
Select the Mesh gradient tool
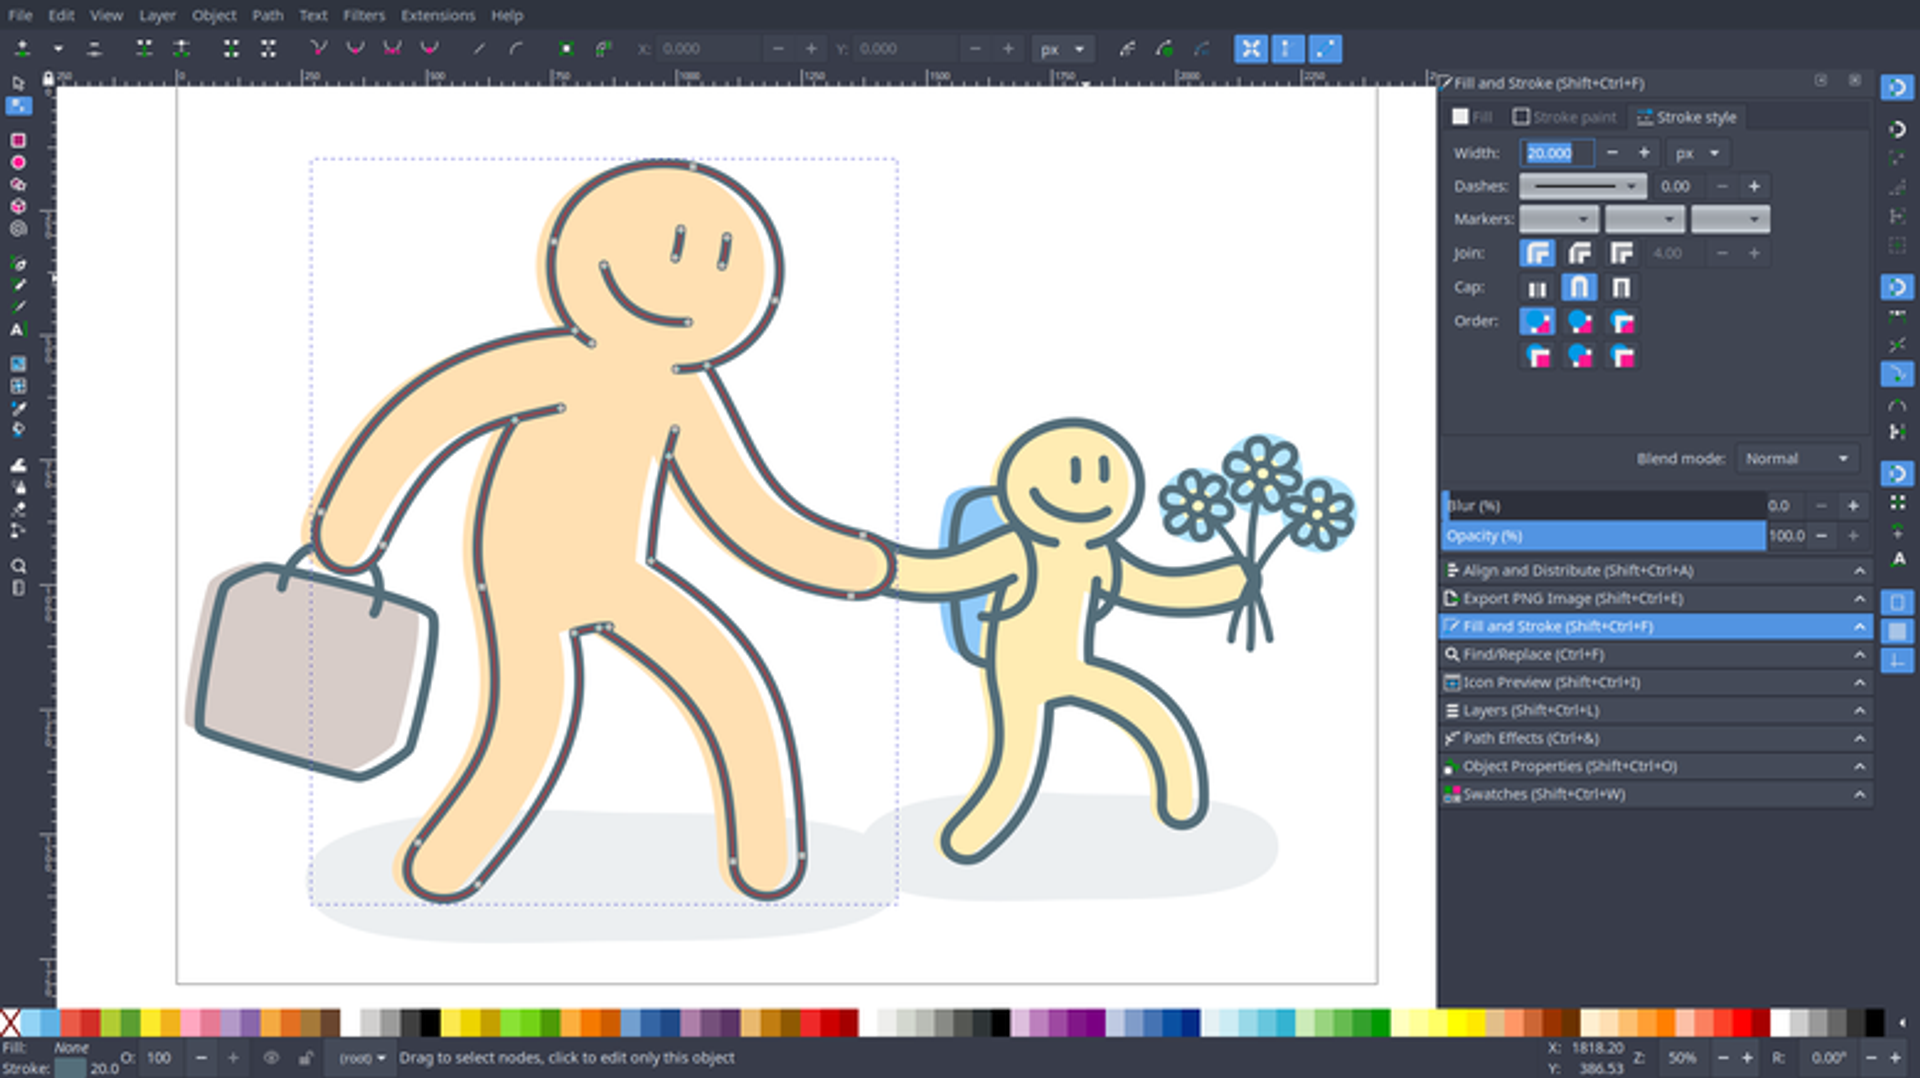click(x=18, y=386)
